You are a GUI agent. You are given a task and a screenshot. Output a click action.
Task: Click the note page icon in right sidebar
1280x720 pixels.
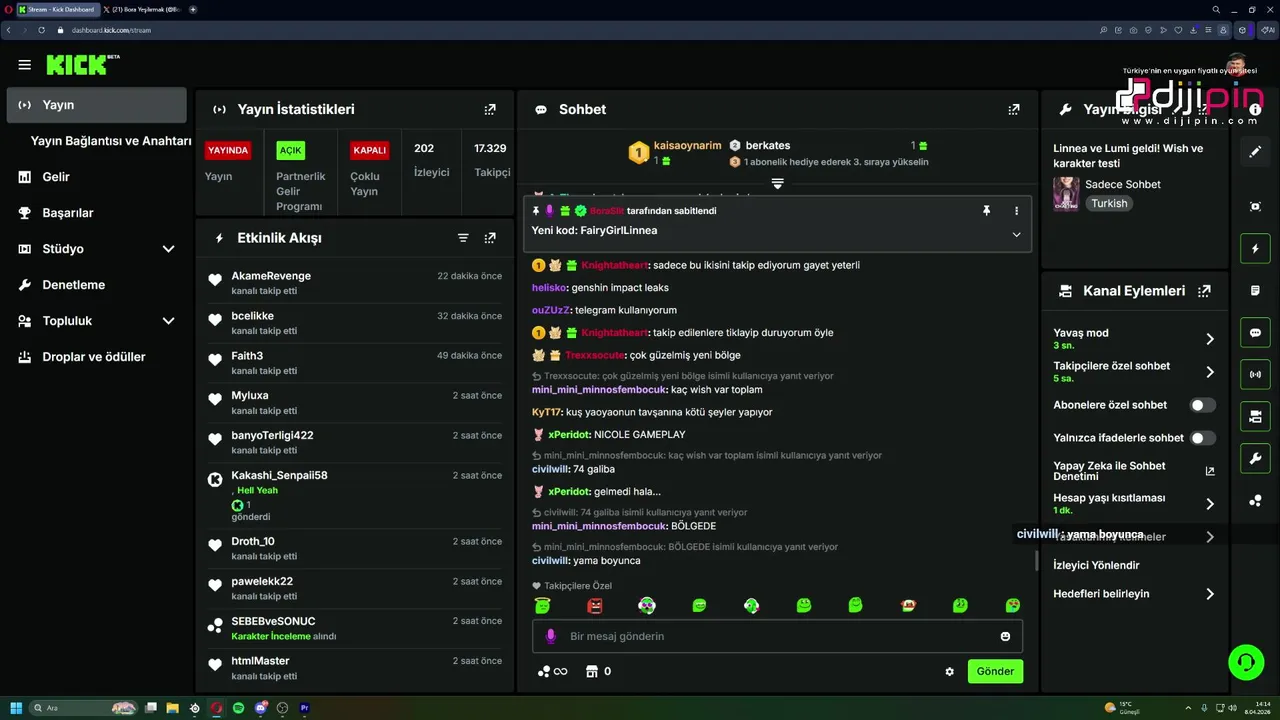tap(1255, 290)
